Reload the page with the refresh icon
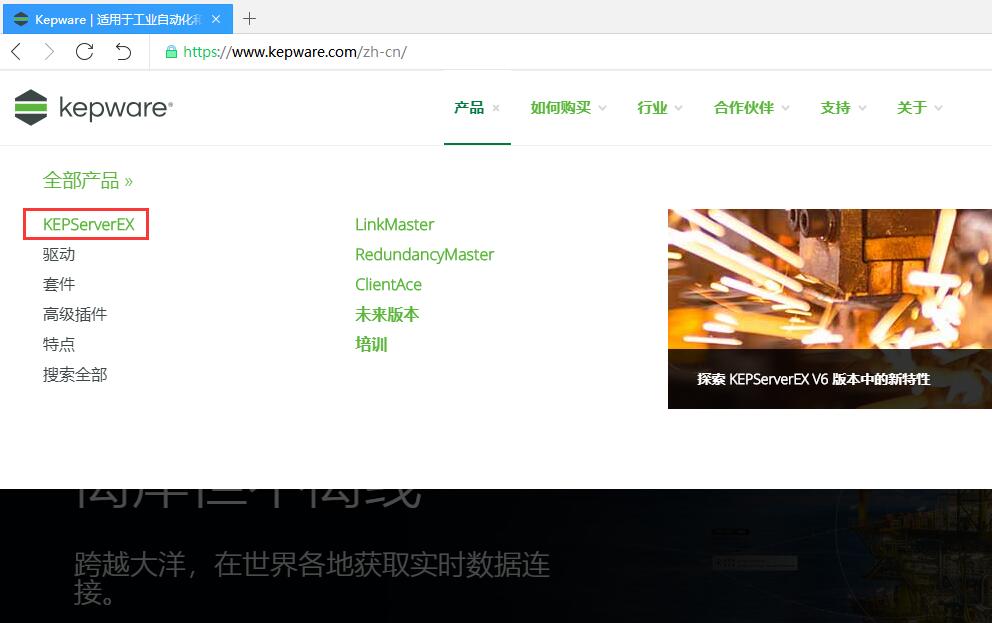The height and width of the screenshot is (623, 992). tap(84, 52)
